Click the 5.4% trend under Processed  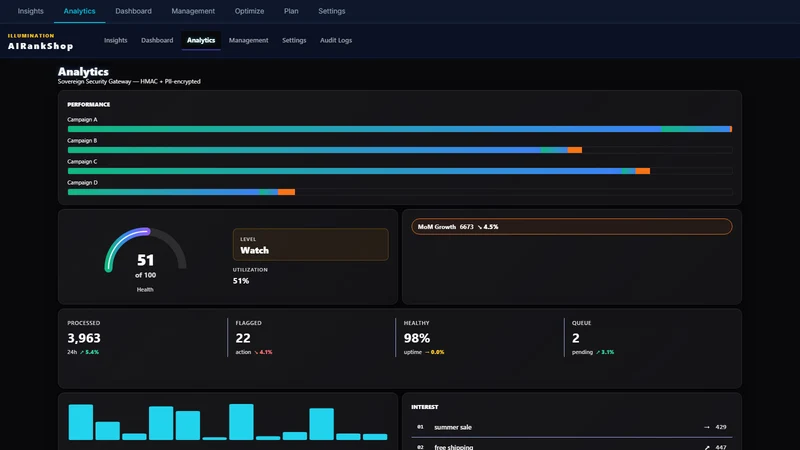point(89,352)
